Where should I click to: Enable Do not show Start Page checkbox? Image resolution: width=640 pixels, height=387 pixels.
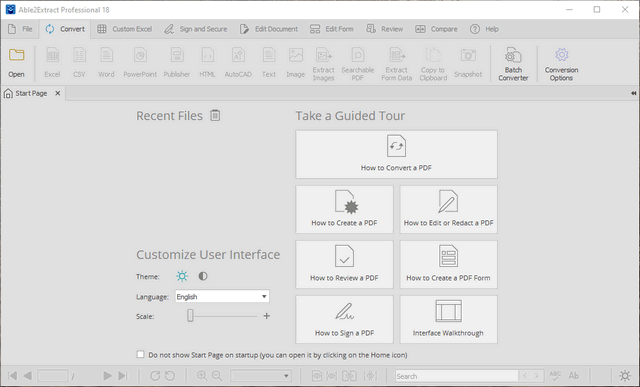(x=140, y=354)
